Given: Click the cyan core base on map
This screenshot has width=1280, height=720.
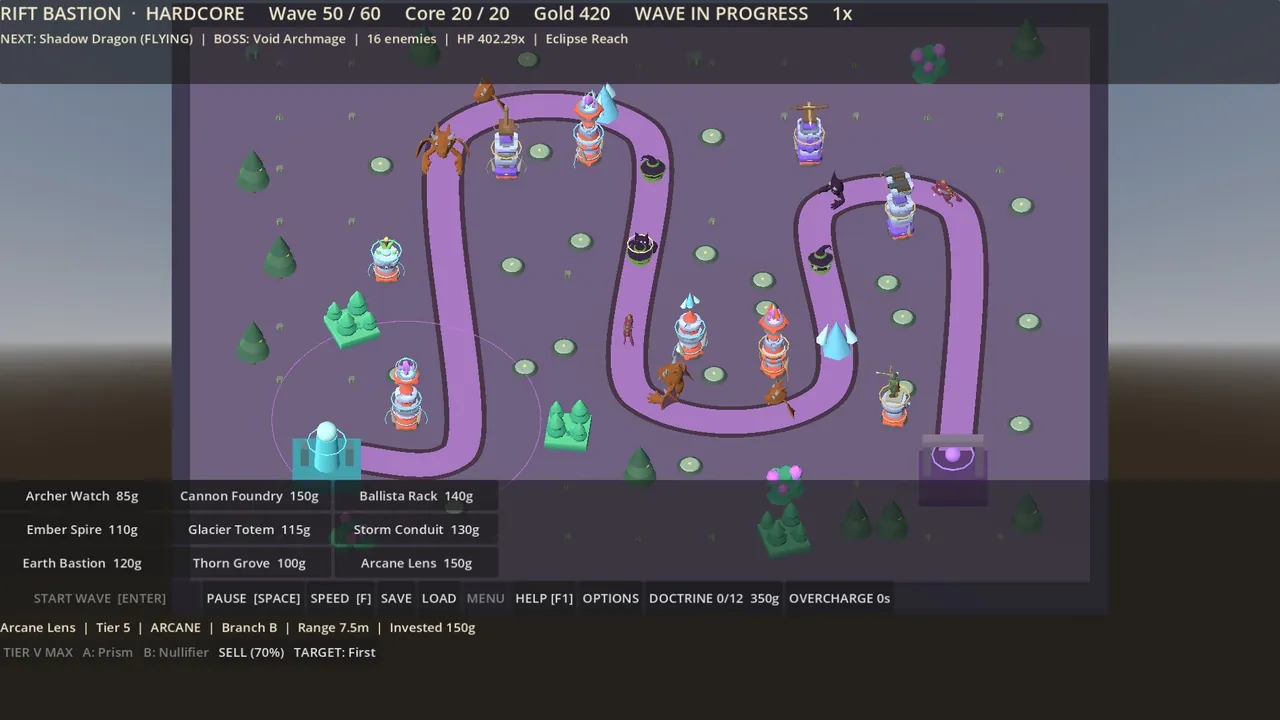Looking at the screenshot, I should pyautogui.click(x=326, y=450).
